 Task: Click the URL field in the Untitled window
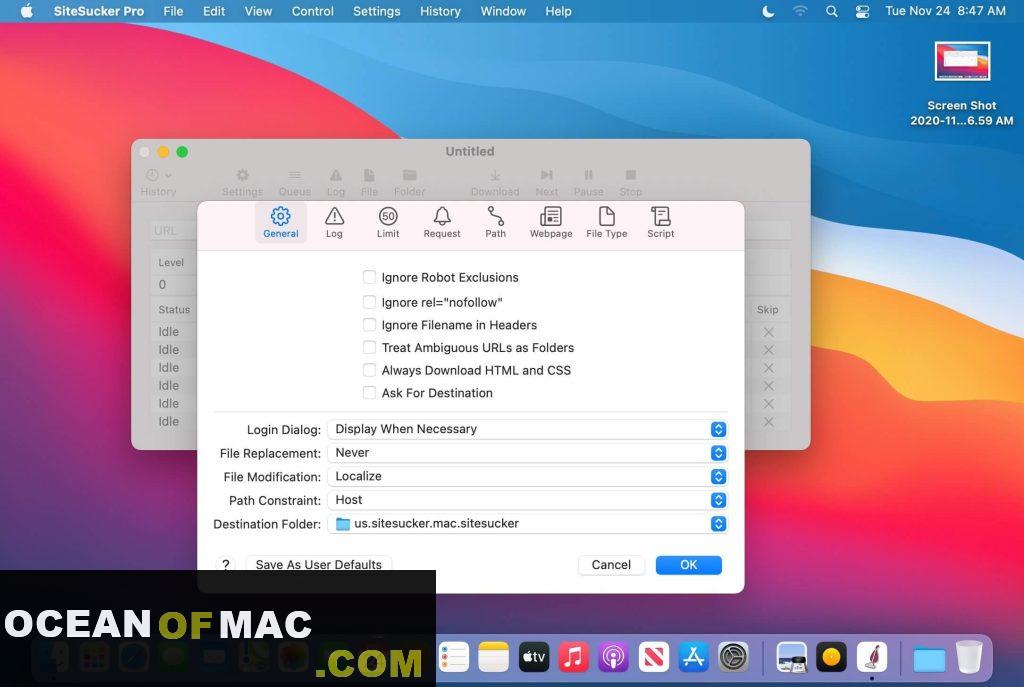click(173, 231)
